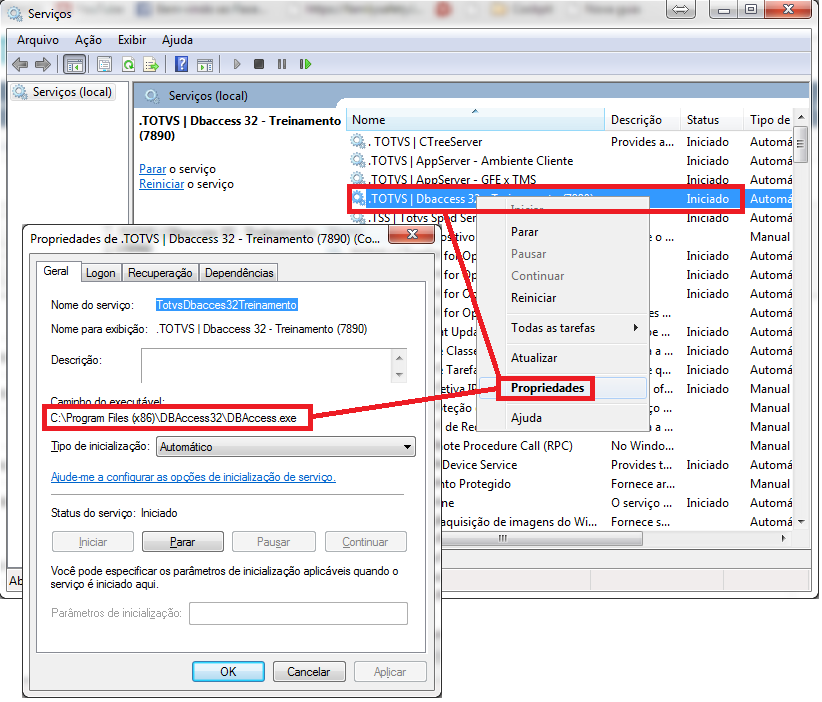Switch to the Dependências tab
This screenshot has height=702, width=822.
(x=239, y=273)
